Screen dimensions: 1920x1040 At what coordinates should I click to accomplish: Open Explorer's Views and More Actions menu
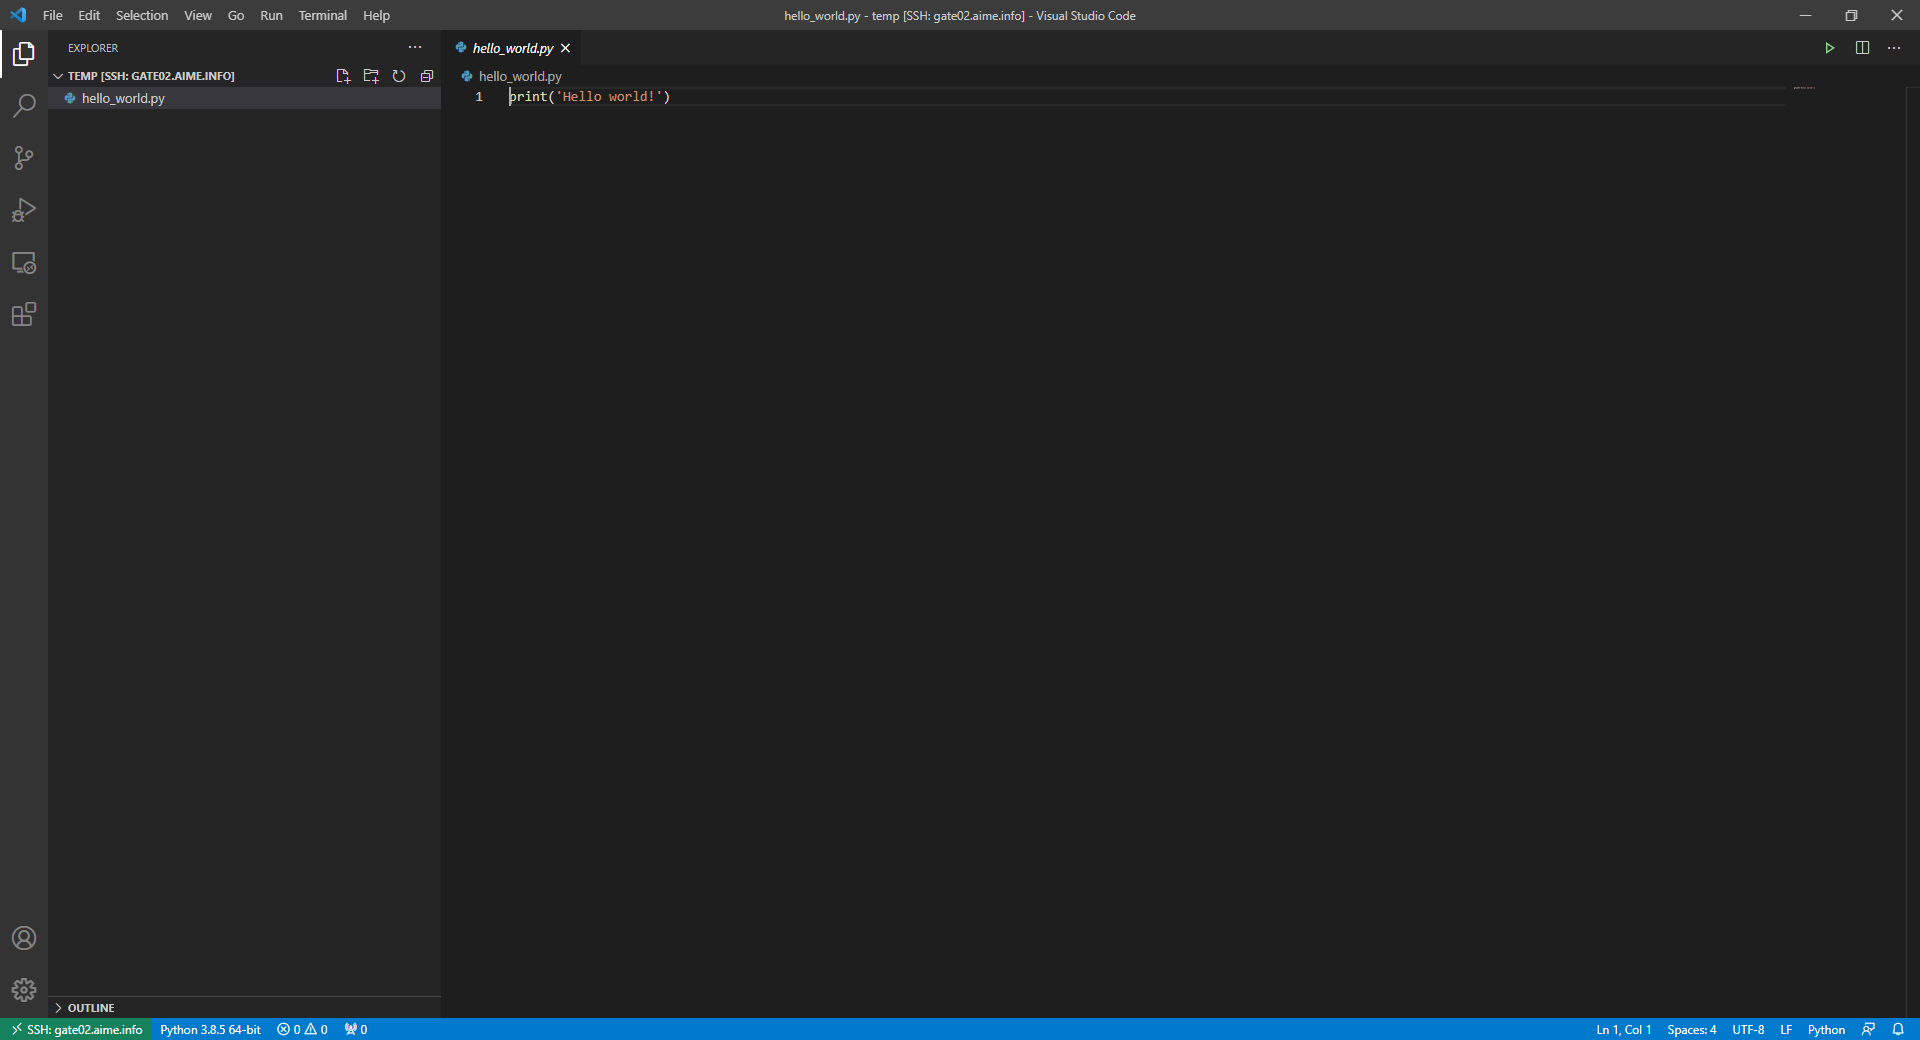click(x=415, y=47)
